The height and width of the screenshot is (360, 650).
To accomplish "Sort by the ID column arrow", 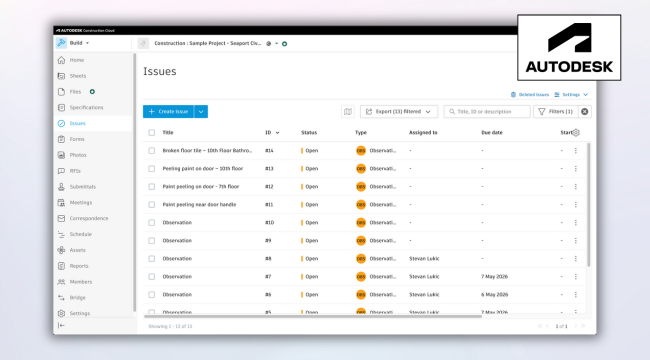I will (x=277, y=133).
